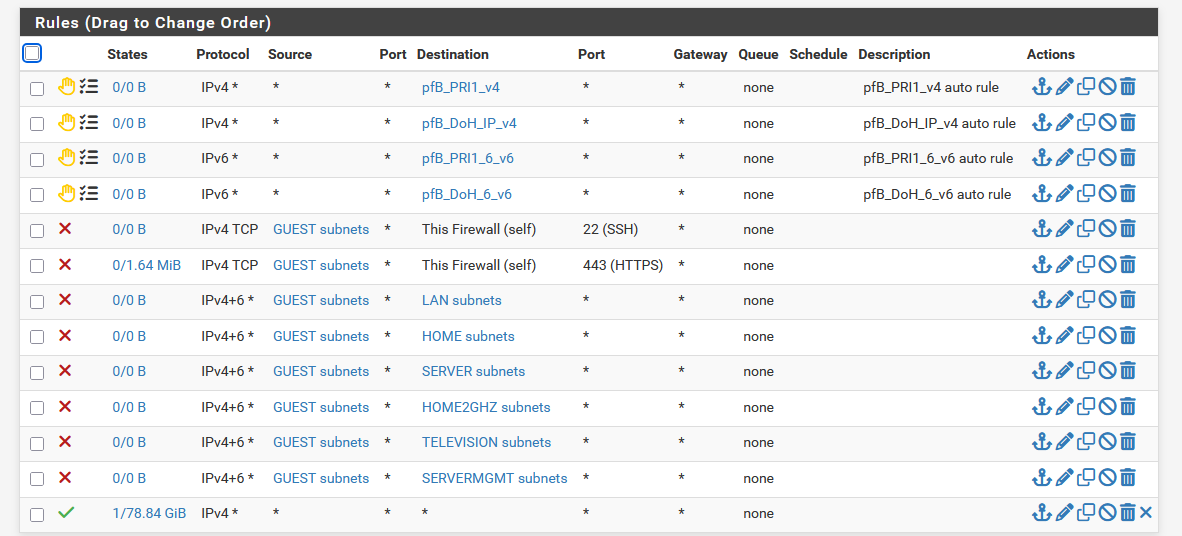
Task: Select the checkbox for SERVER subnets rule
Action: (37, 372)
